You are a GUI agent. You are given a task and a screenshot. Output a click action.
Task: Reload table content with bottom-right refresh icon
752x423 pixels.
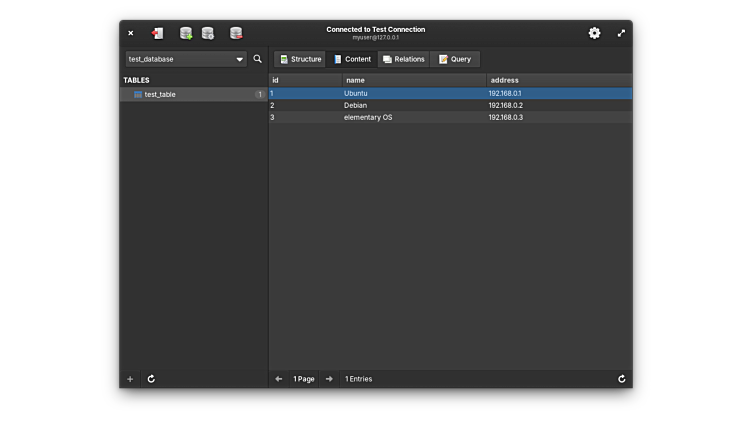coord(622,379)
